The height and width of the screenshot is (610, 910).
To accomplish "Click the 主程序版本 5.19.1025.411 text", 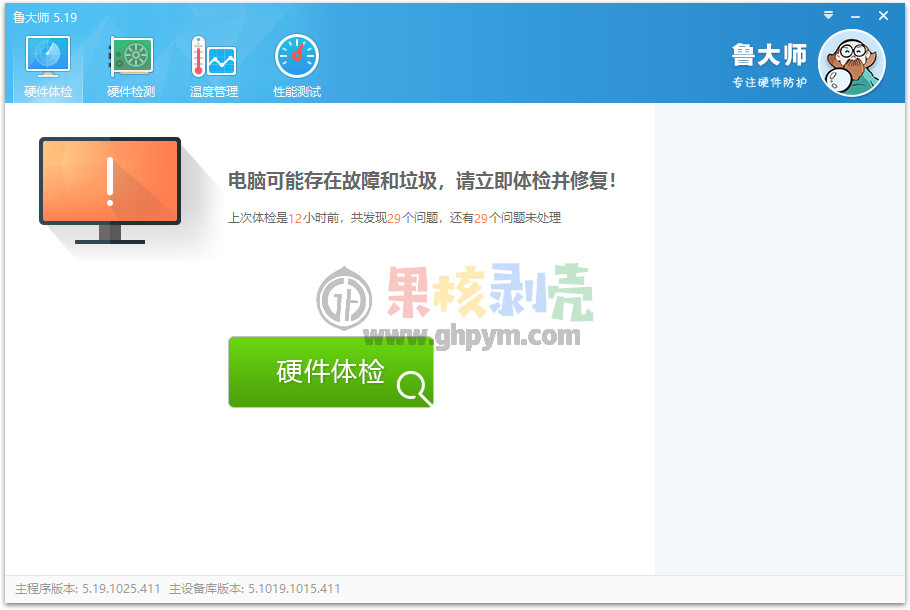I will tap(88, 589).
